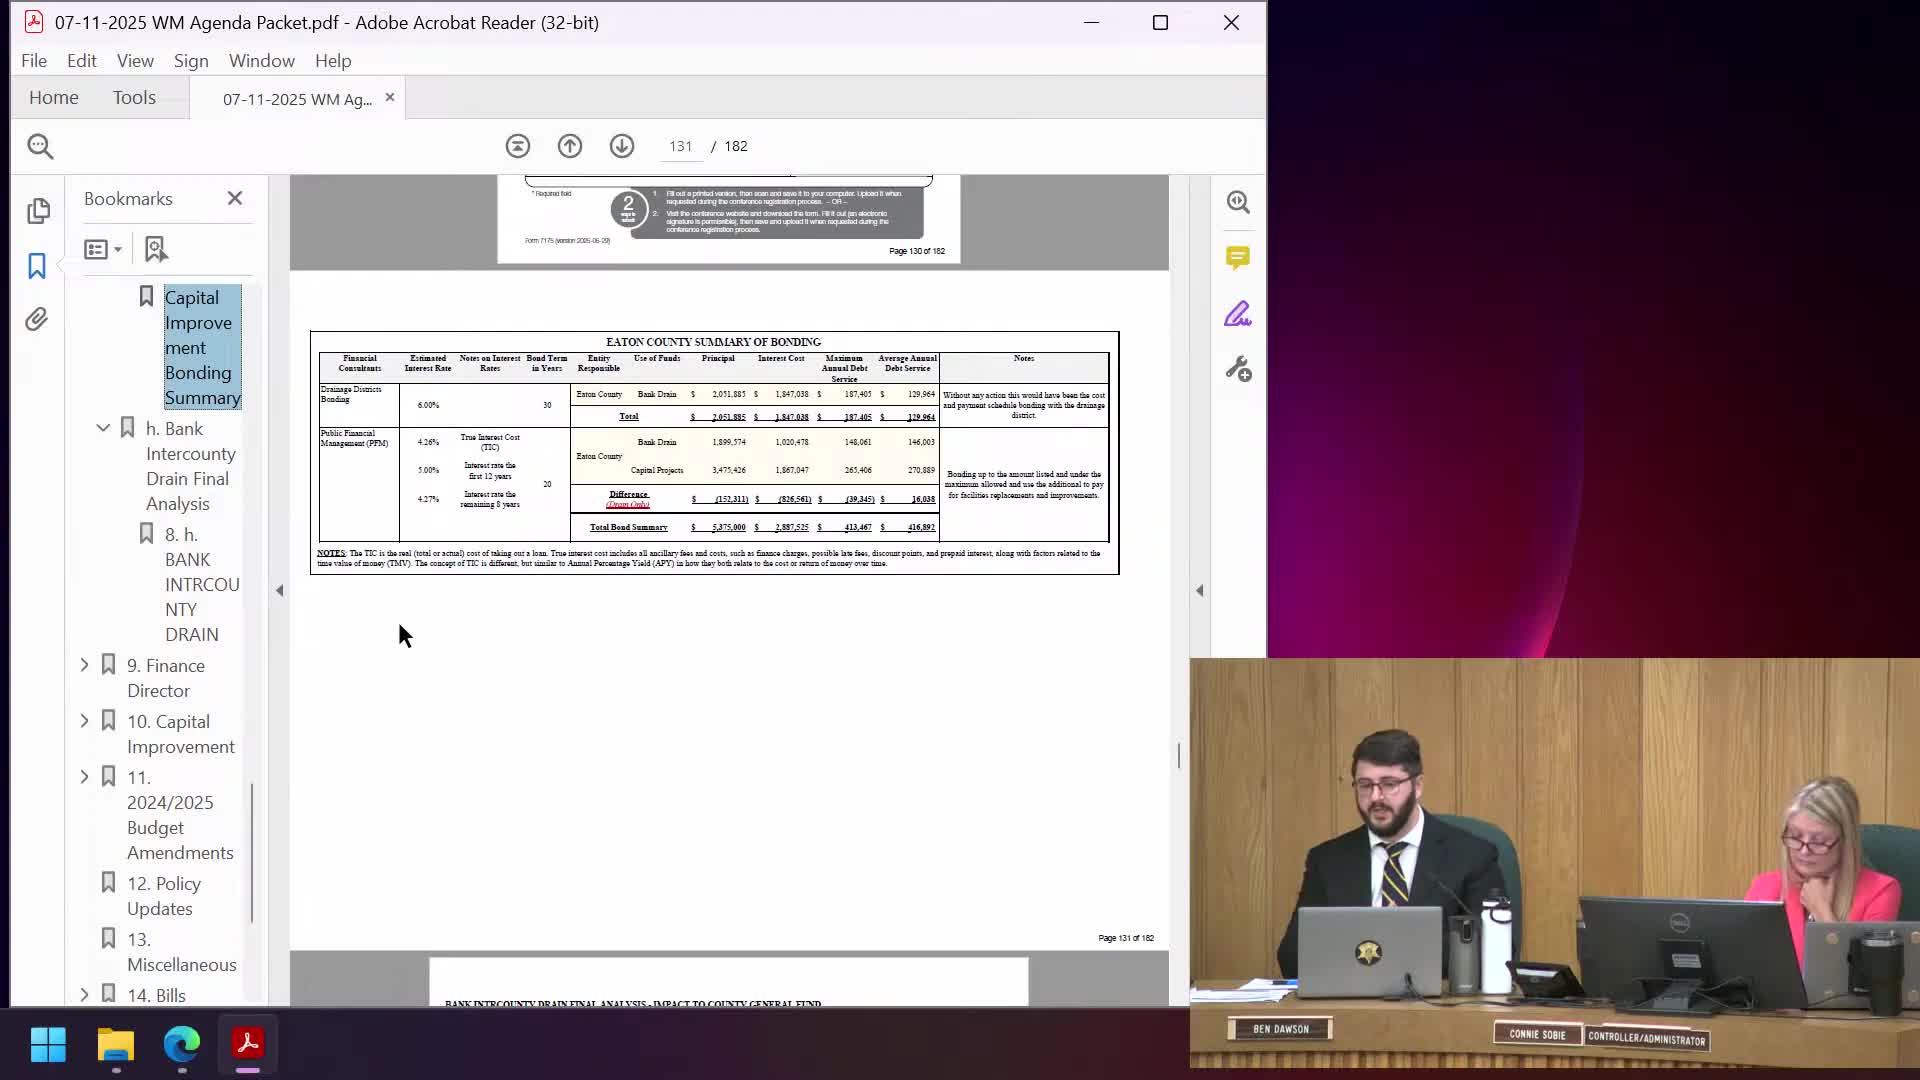The image size is (1920, 1080).
Task: Collapse the left navigation pane arrow
Action: click(280, 591)
